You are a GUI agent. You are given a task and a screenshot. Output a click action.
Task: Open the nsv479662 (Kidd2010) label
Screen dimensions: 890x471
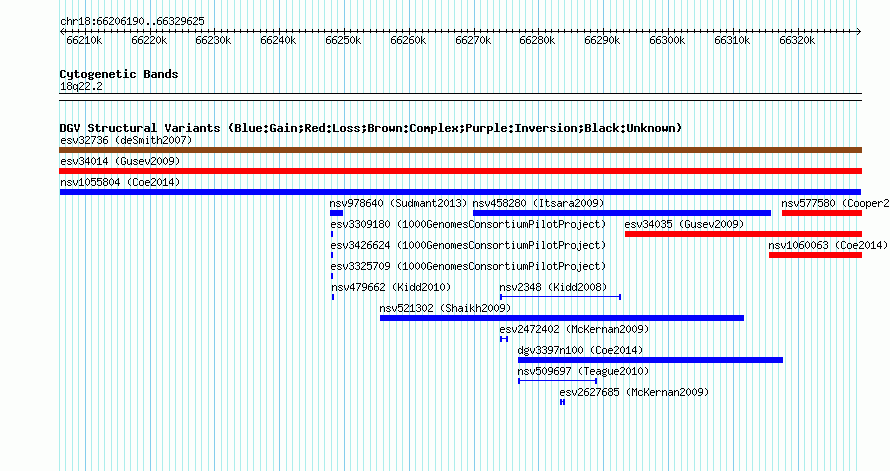pyautogui.click(x=391, y=287)
